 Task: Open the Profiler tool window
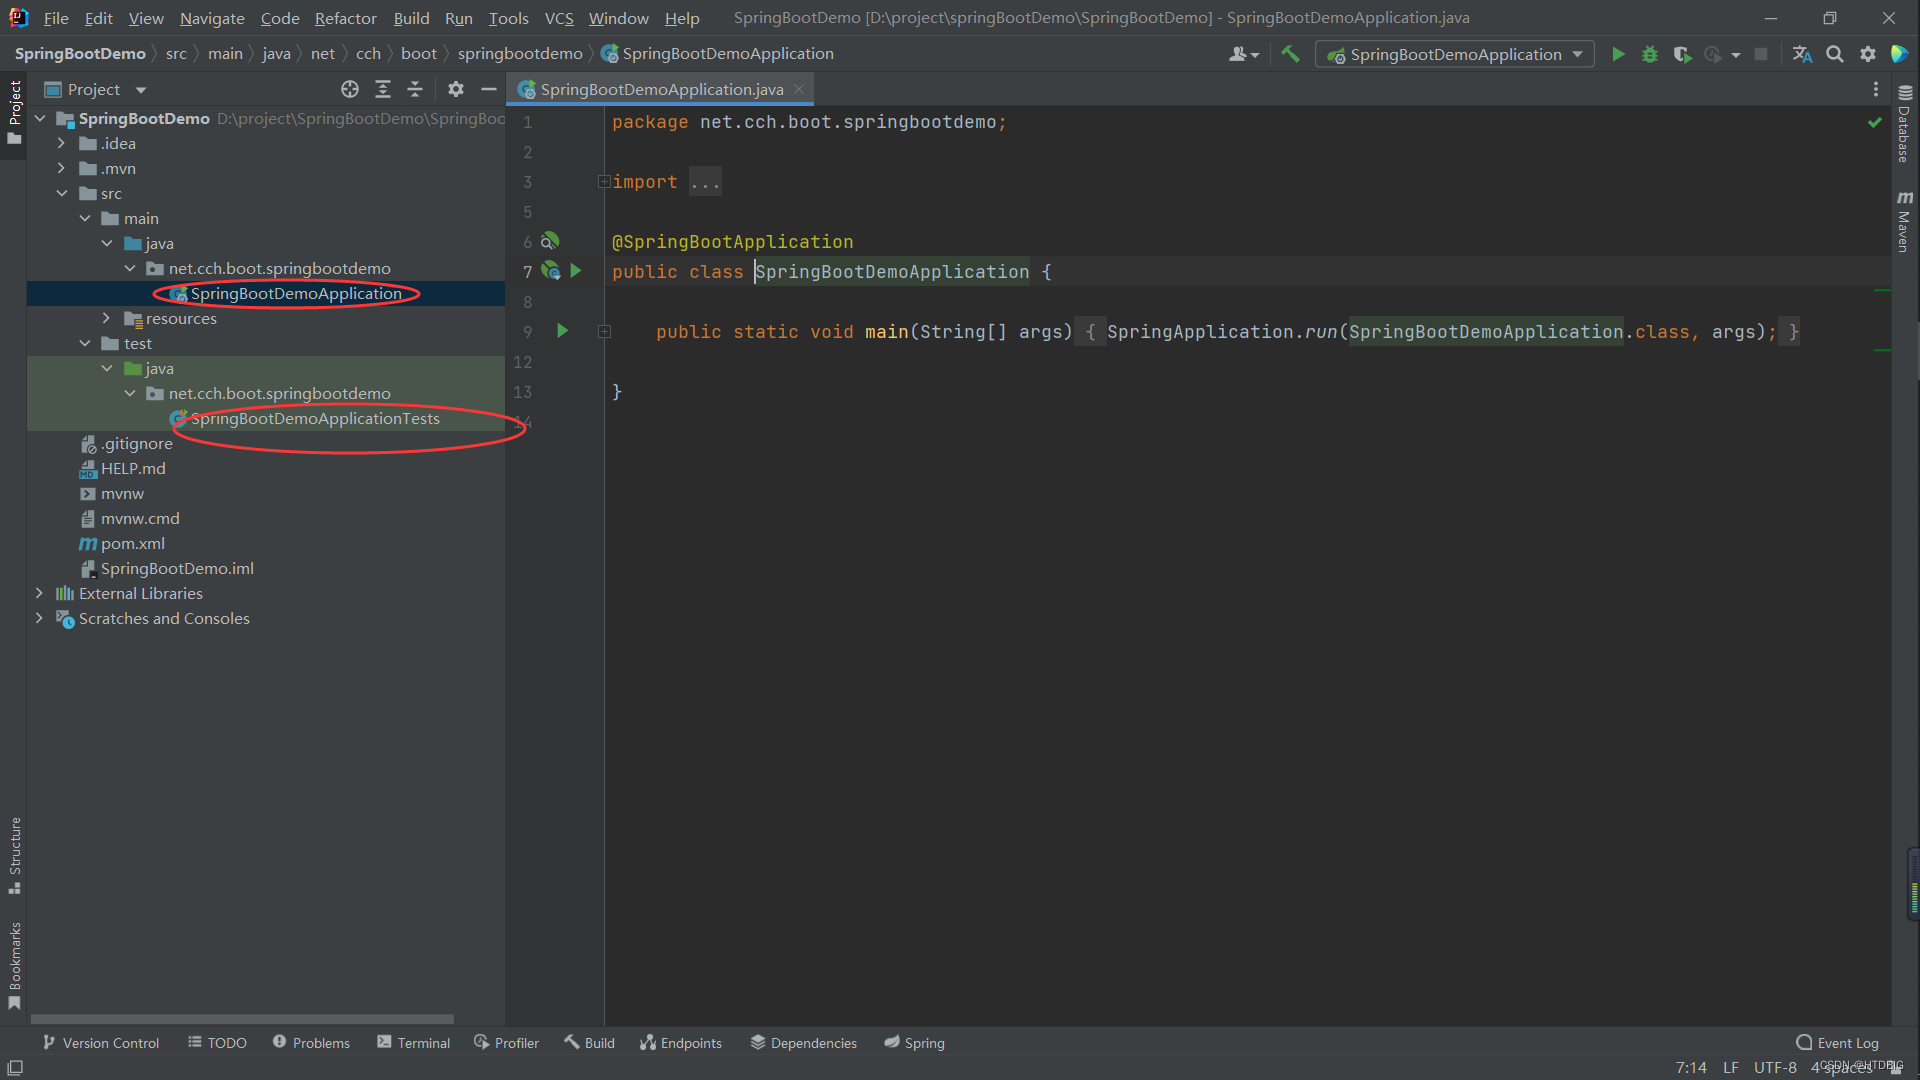pos(507,1043)
